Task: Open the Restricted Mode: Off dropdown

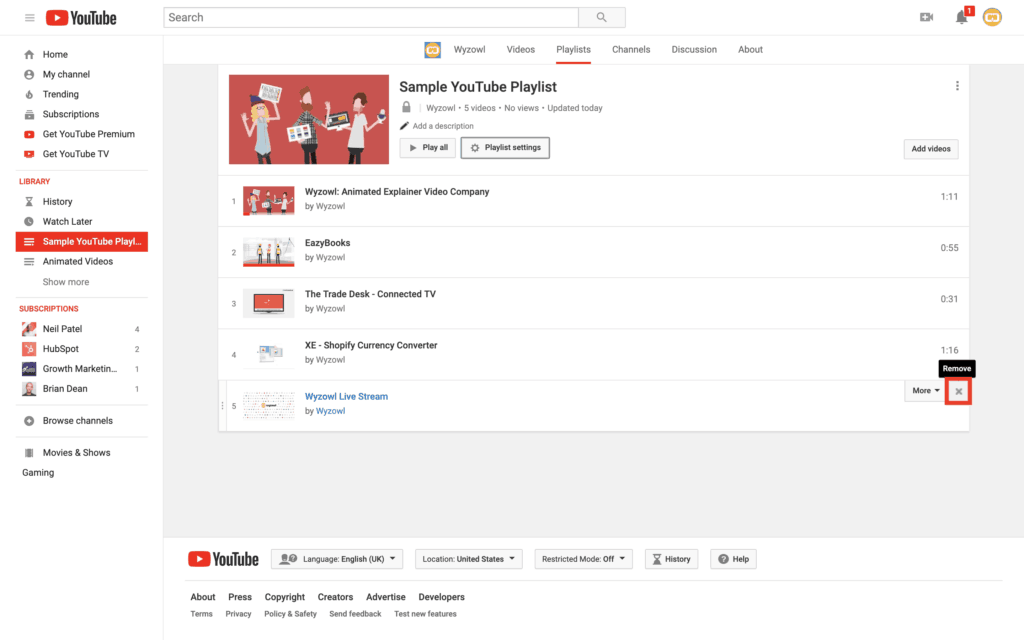Action: (584, 559)
